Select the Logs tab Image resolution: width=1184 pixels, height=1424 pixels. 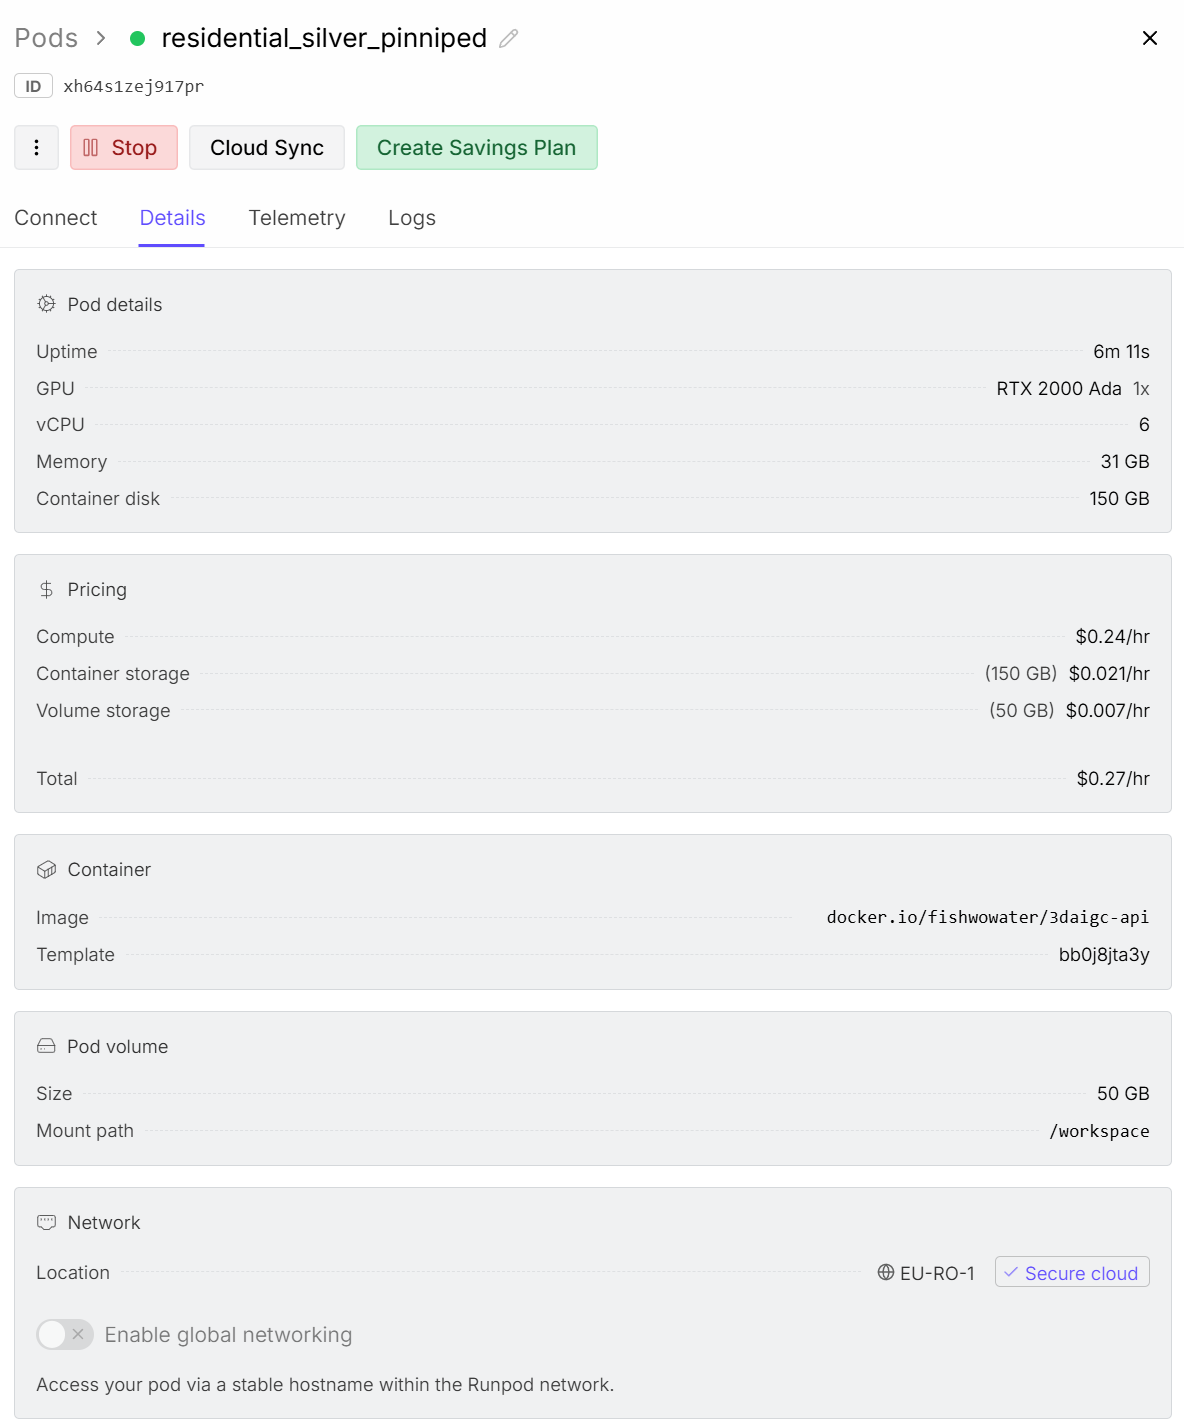click(412, 218)
